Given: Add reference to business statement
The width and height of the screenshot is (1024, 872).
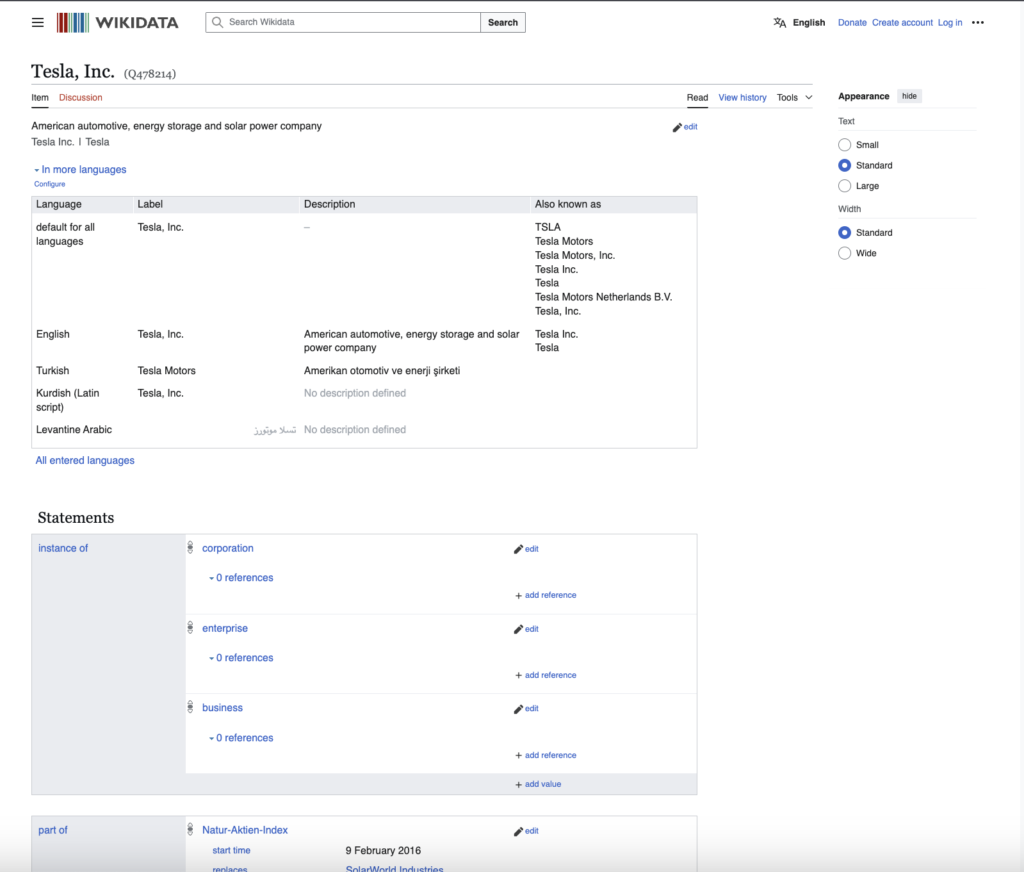Looking at the screenshot, I should [x=546, y=755].
